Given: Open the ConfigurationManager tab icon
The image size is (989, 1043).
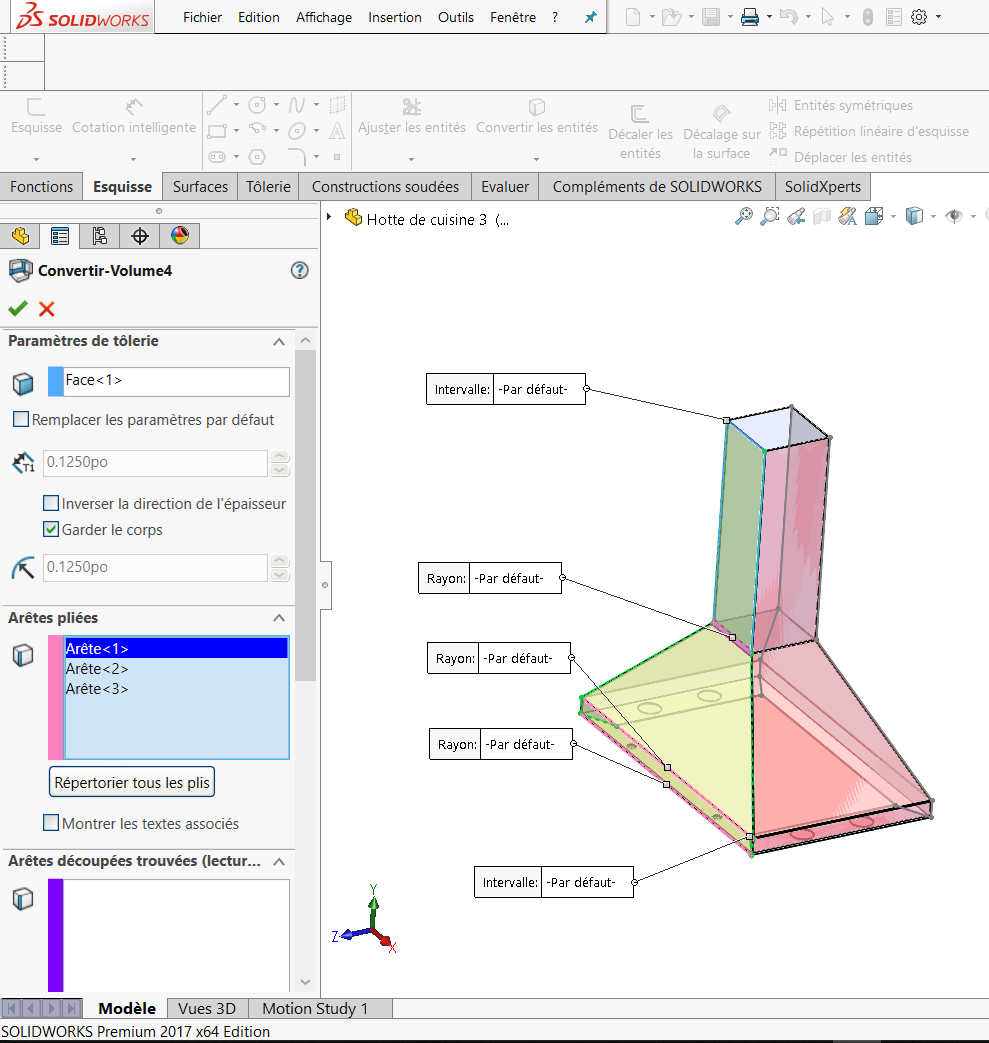Looking at the screenshot, I should pyautogui.click(x=99, y=236).
